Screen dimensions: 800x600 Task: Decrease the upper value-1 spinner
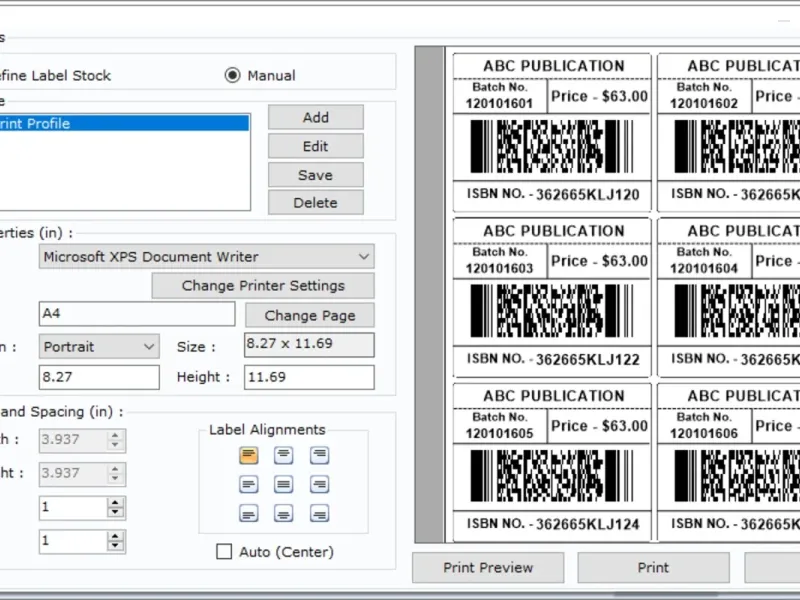pyautogui.click(x=115, y=513)
